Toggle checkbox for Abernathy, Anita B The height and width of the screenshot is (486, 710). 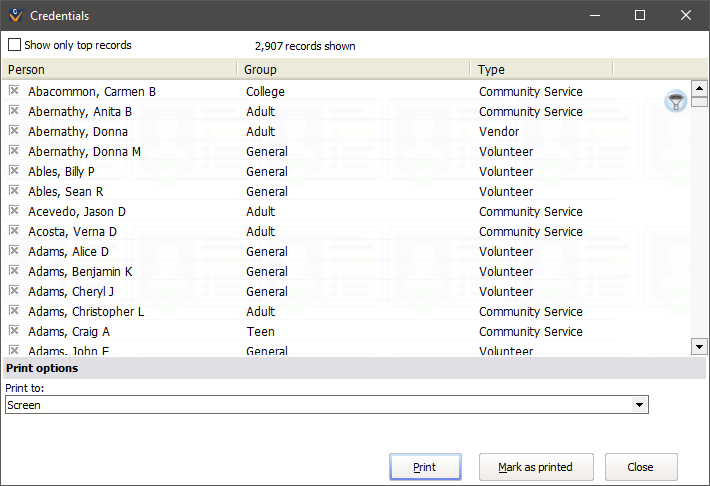pos(14,111)
